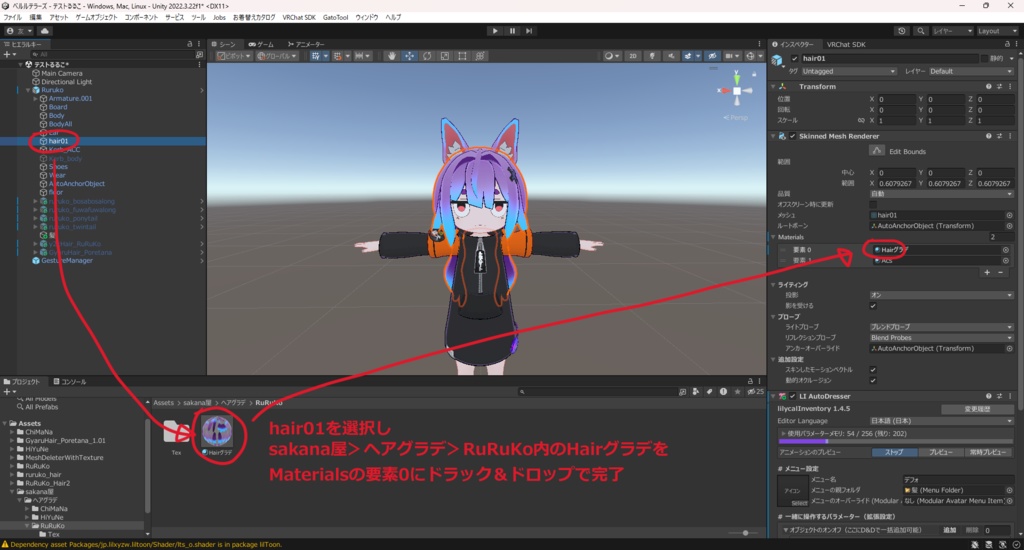Select the Rect transform tool
The width and height of the screenshot is (1024, 550).
coord(462,56)
